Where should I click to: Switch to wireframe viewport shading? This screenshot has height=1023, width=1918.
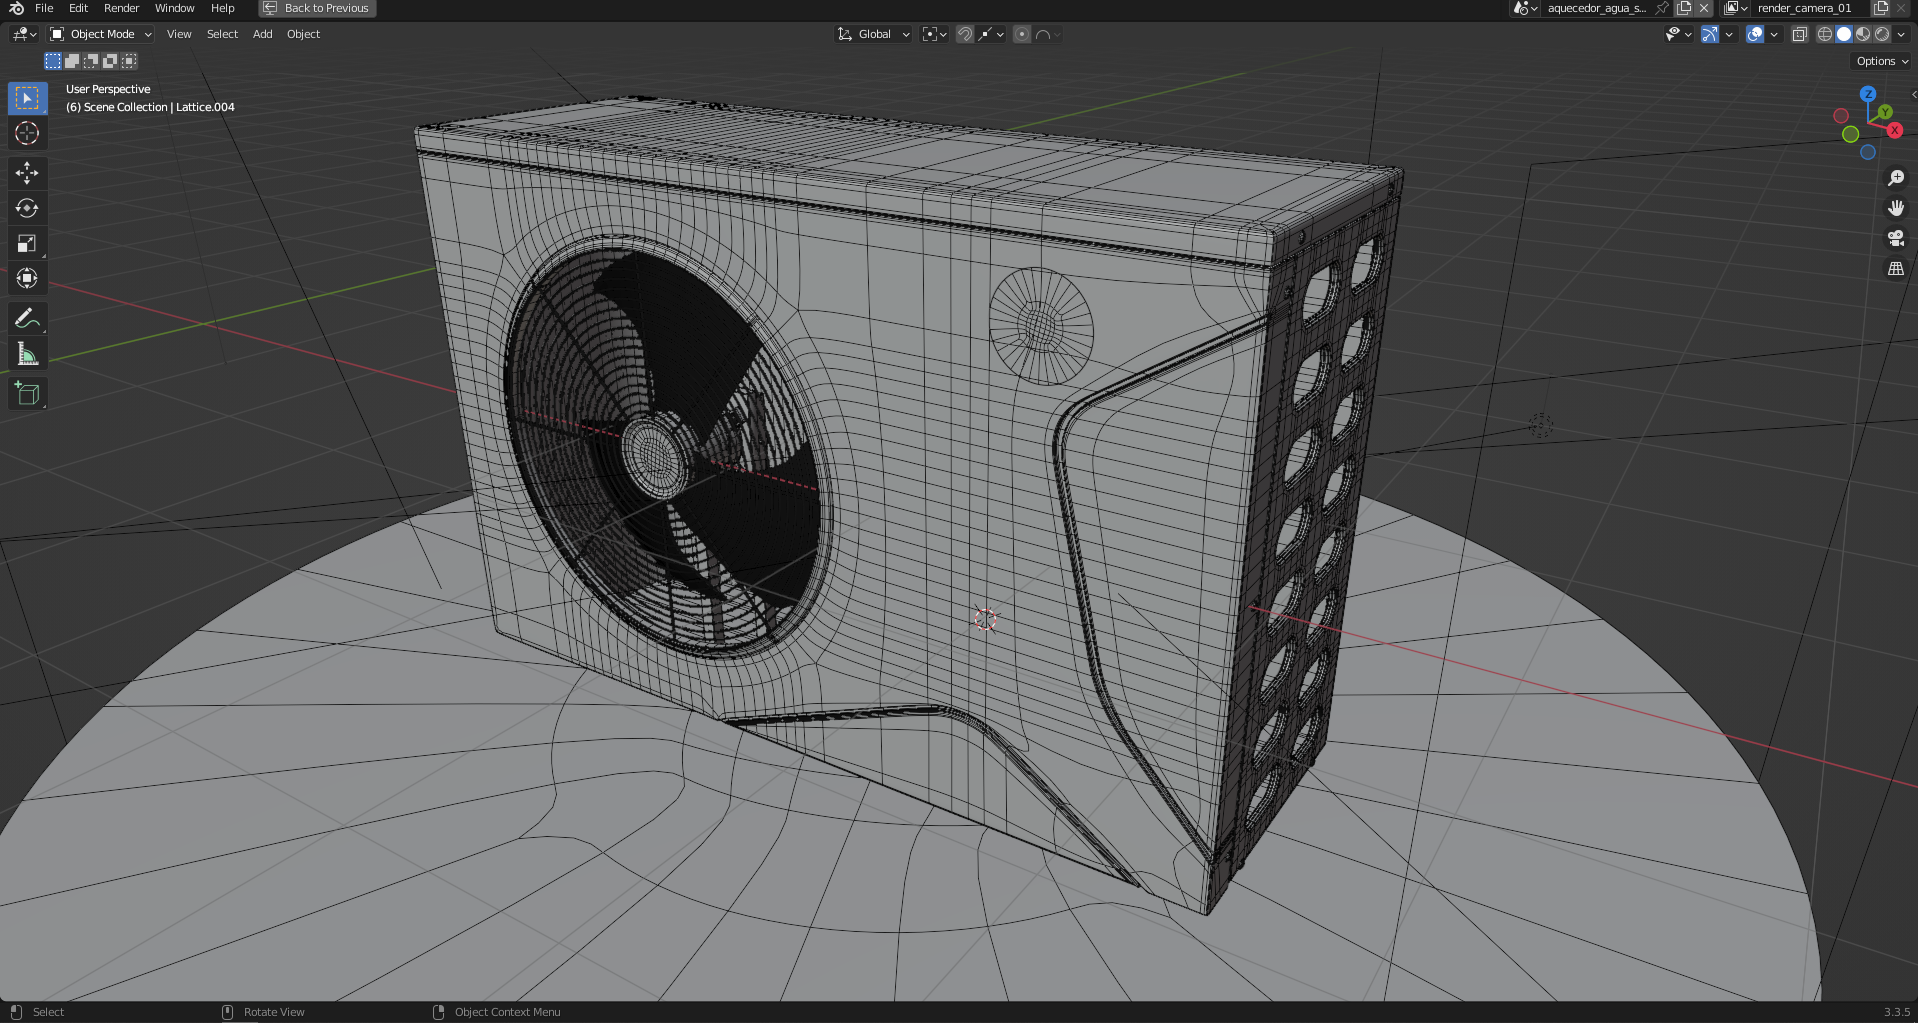[1825, 34]
